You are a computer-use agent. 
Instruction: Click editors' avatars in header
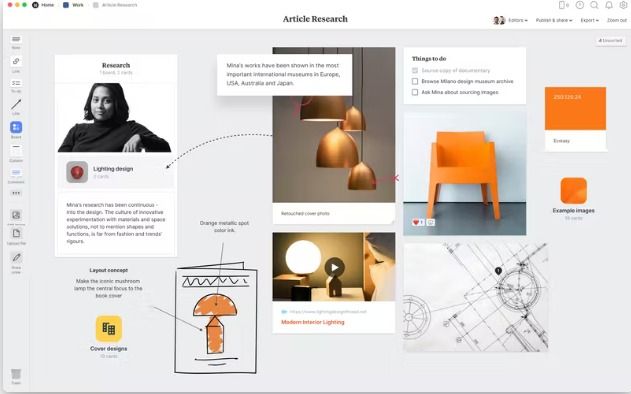coord(499,20)
